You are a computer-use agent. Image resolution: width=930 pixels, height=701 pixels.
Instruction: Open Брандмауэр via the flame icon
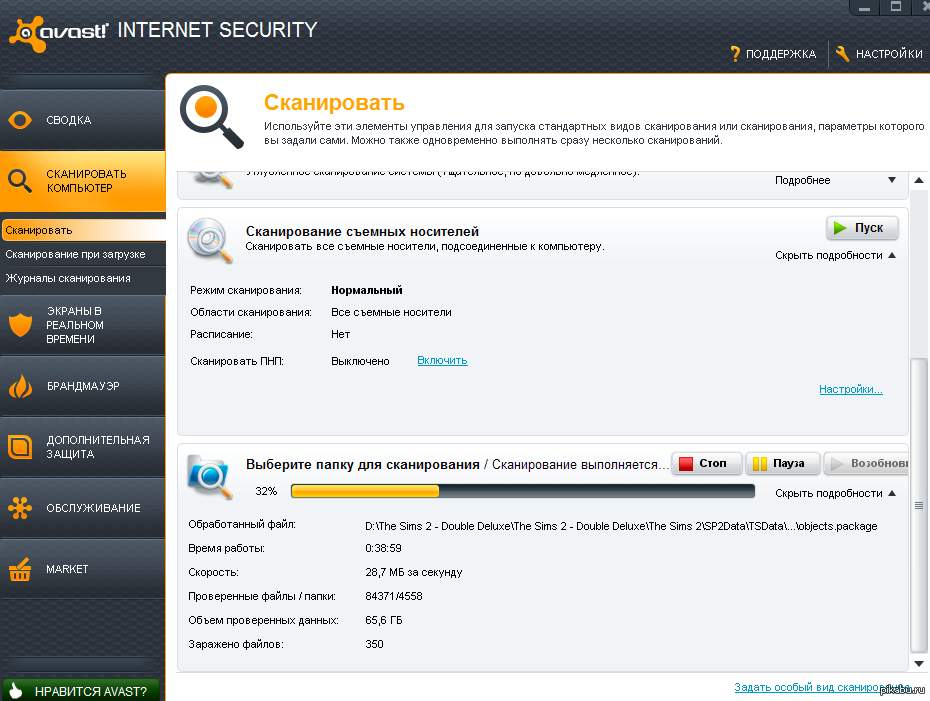[x=21, y=386]
